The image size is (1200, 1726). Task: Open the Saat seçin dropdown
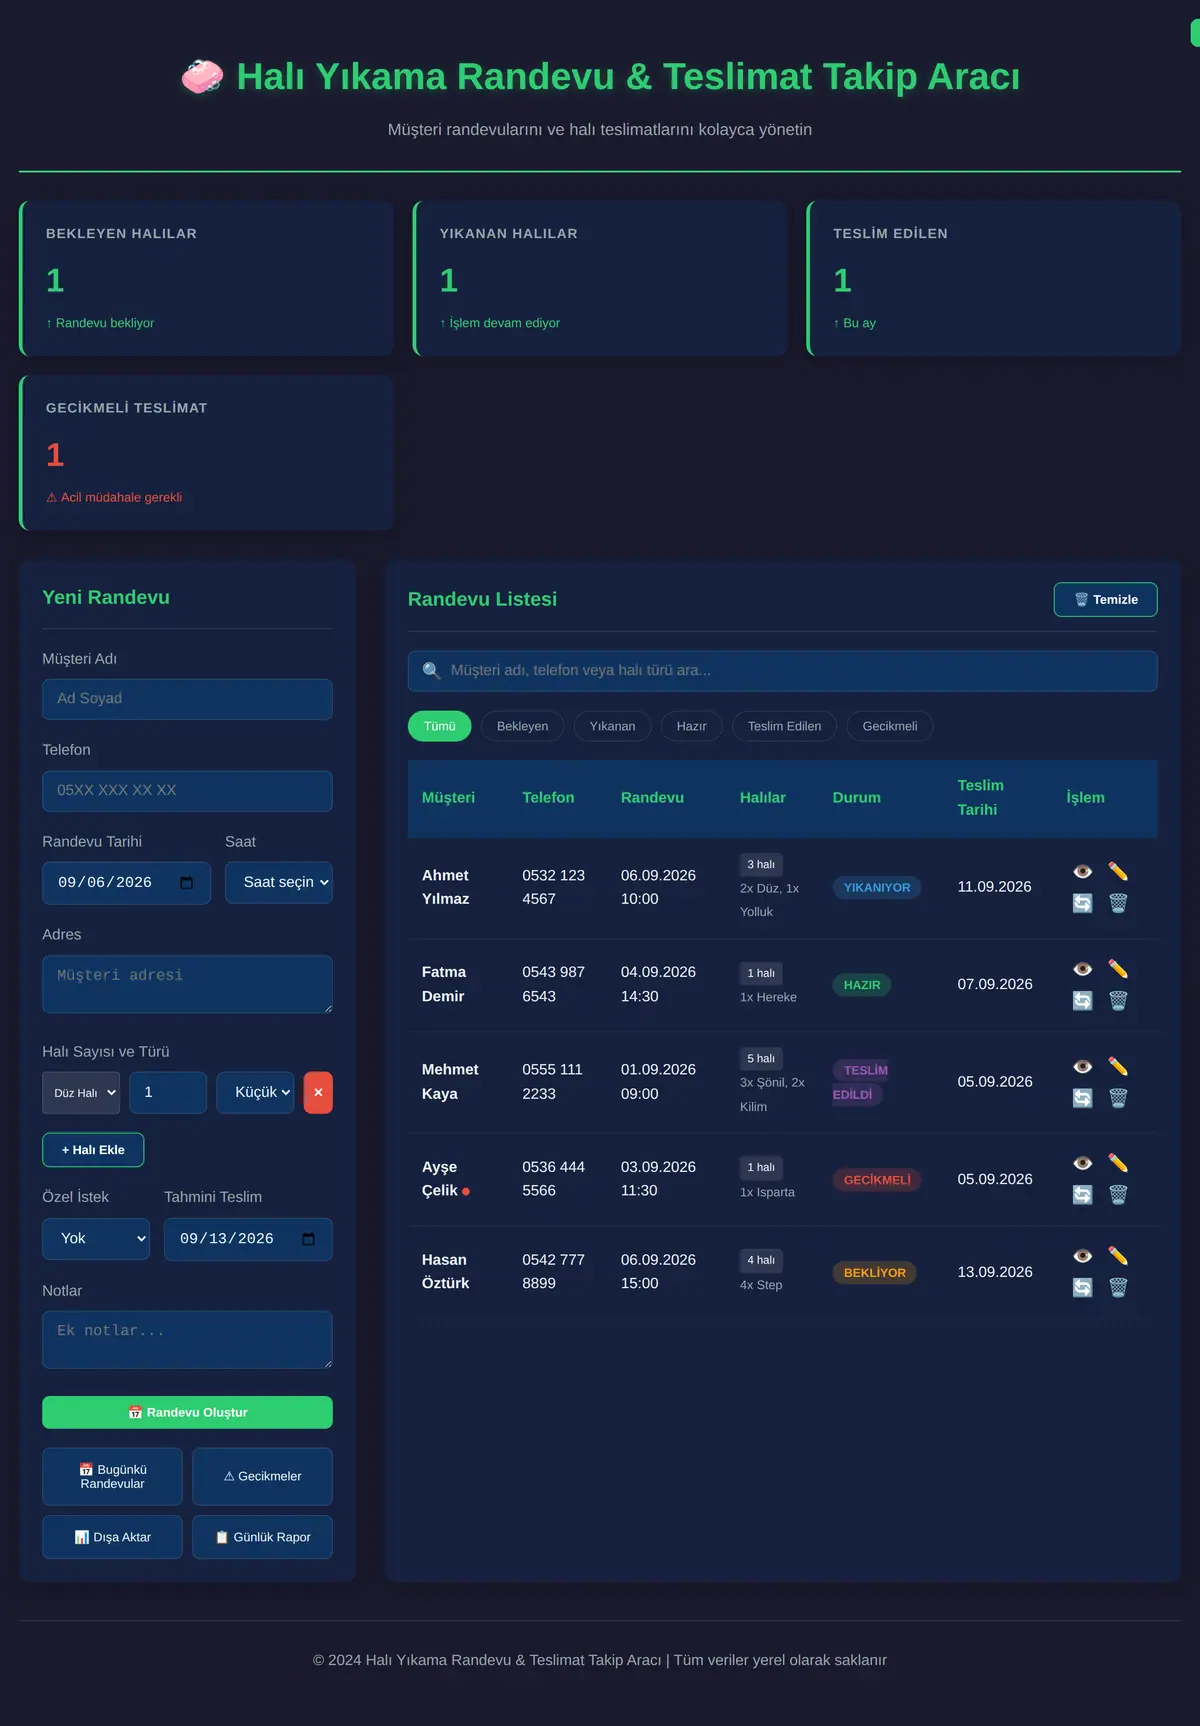click(x=279, y=883)
